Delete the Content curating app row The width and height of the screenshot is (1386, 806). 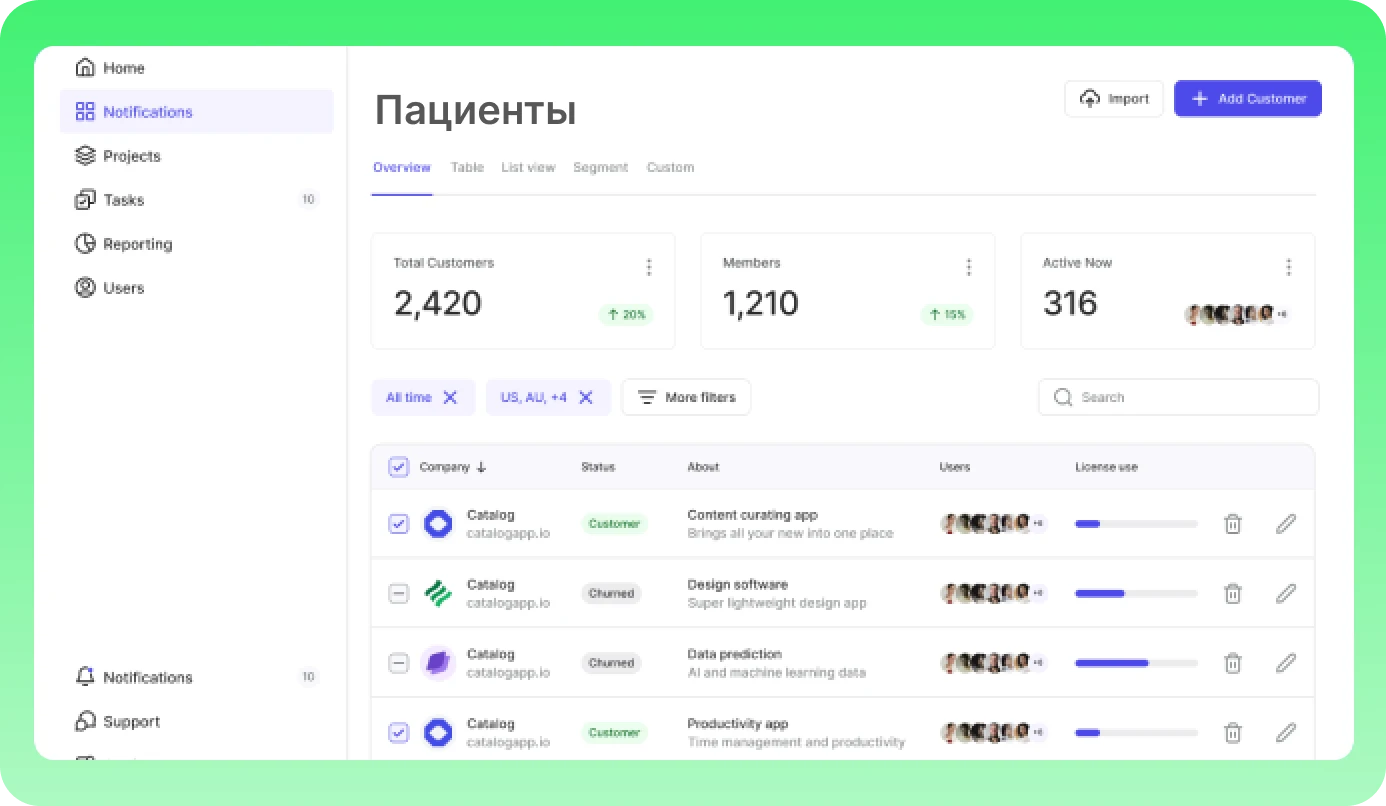pos(1233,524)
